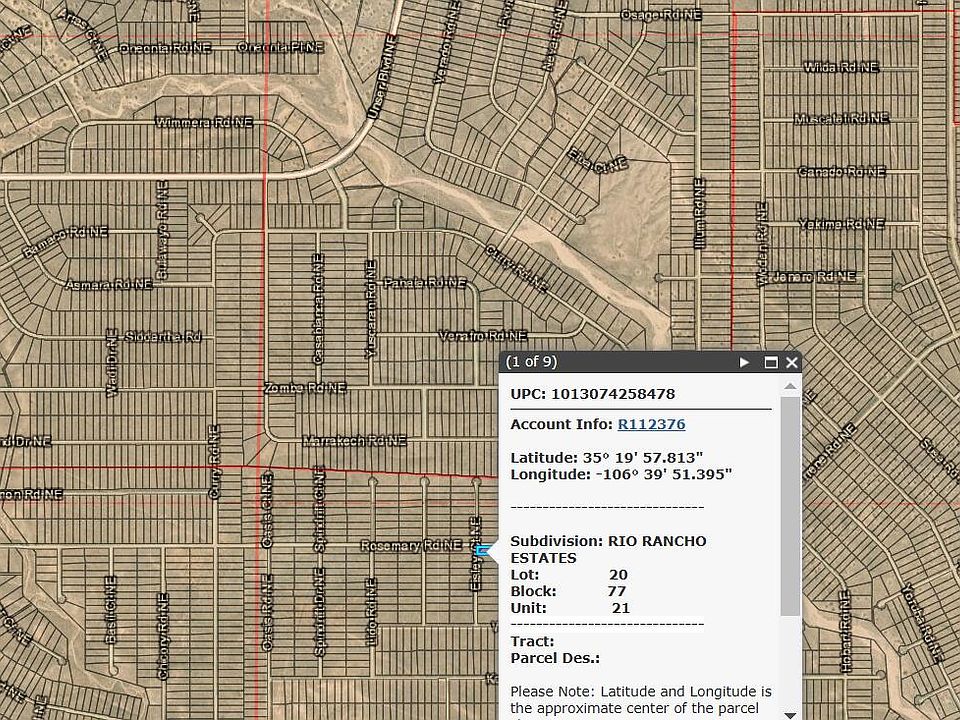Click the Basil Ct NE street label

coord(110,610)
